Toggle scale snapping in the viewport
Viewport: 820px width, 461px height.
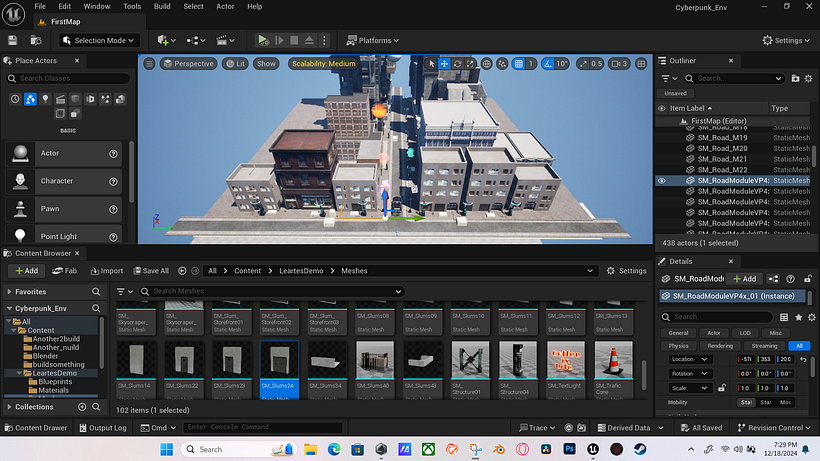[583, 64]
